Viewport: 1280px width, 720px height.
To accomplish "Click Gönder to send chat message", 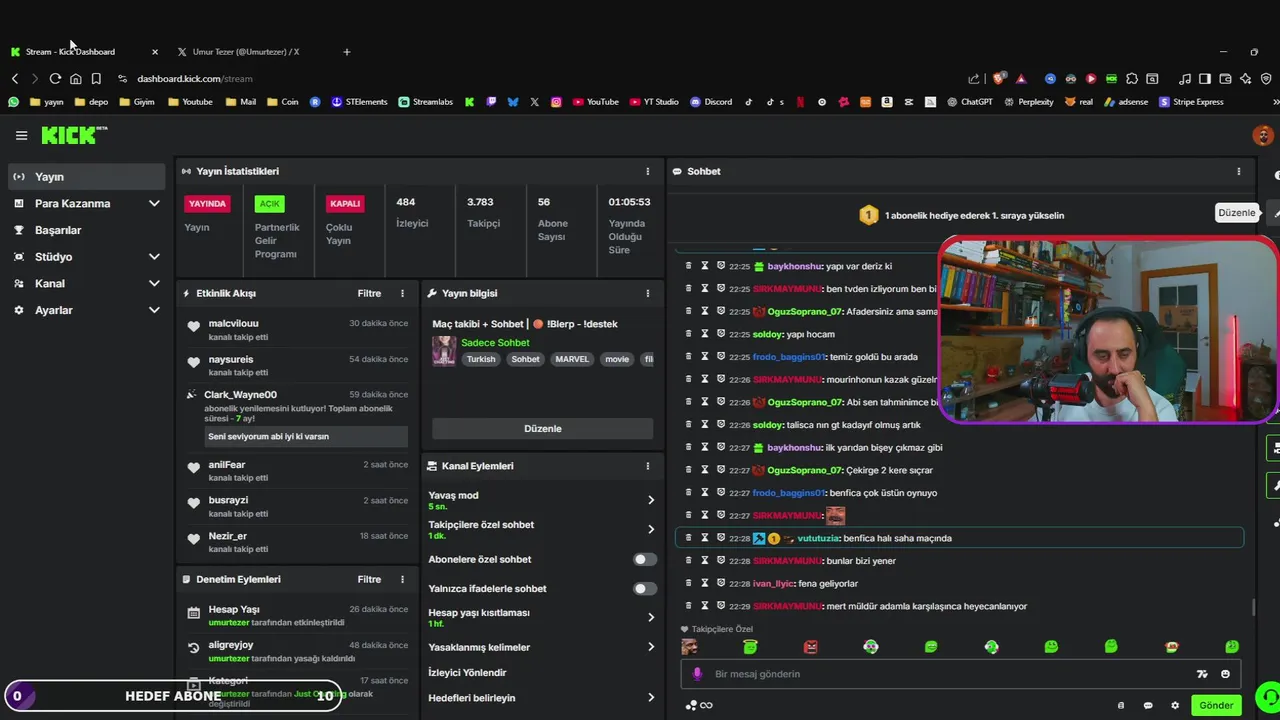I will pyautogui.click(x=1216, y=705).
